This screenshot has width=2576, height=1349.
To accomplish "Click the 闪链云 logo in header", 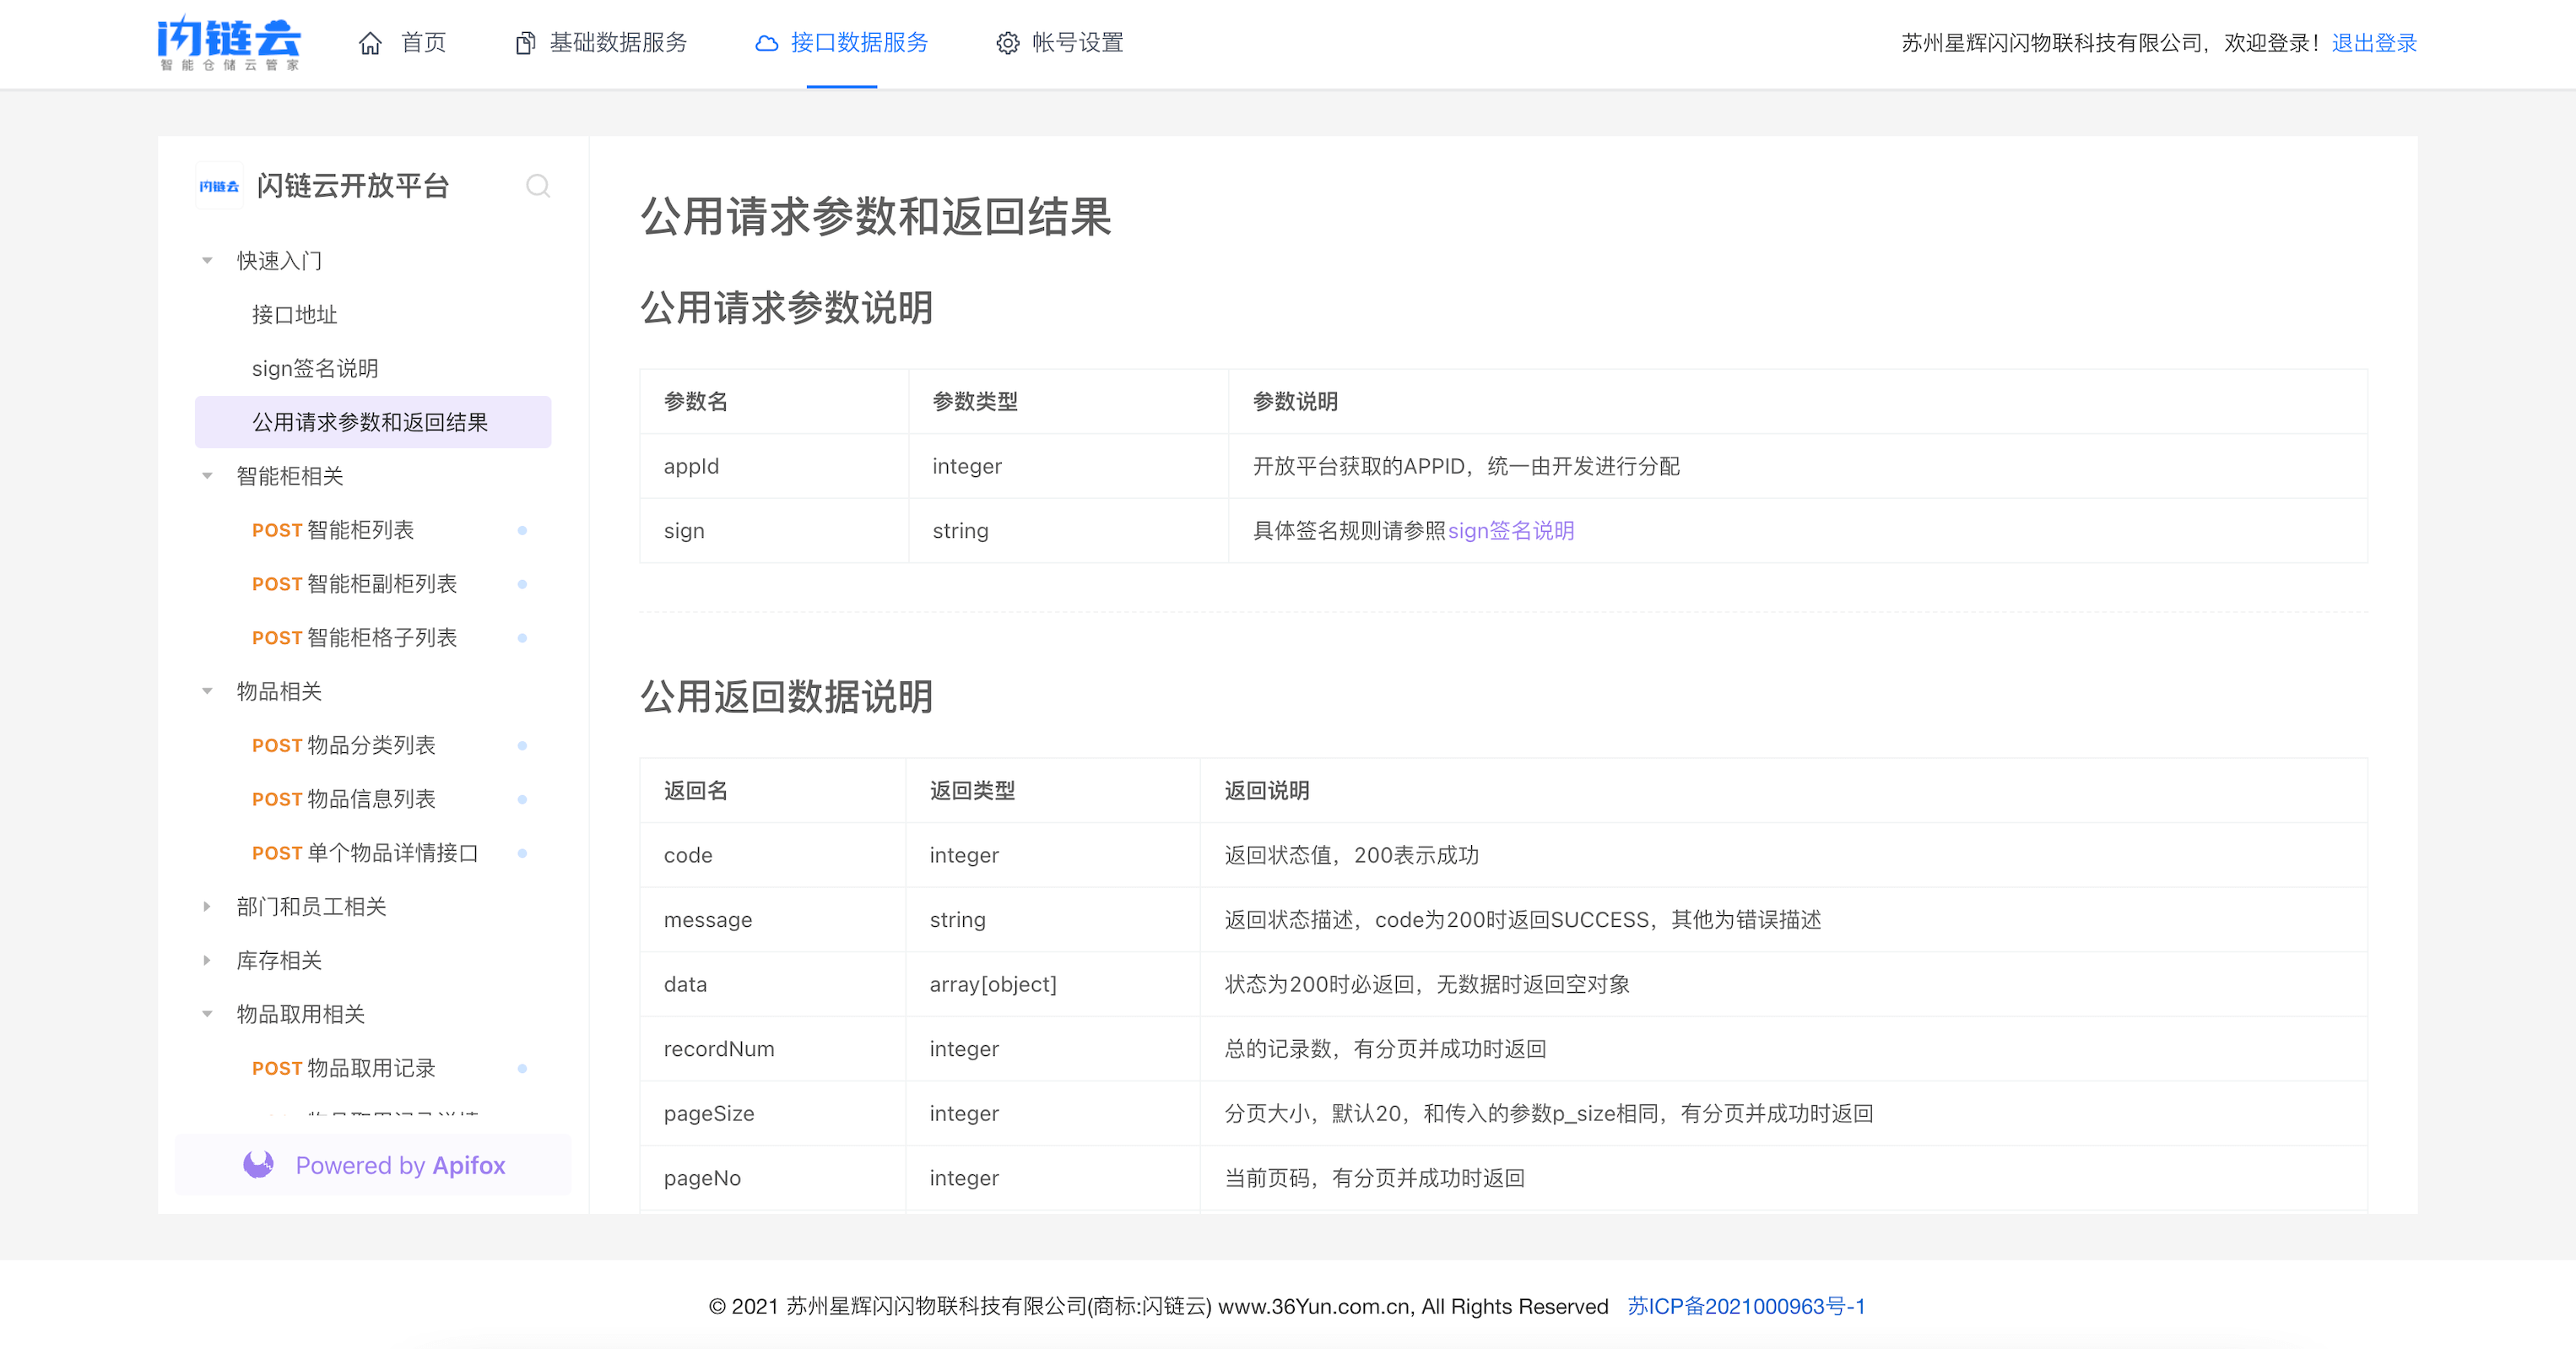I will click(229, 42).
